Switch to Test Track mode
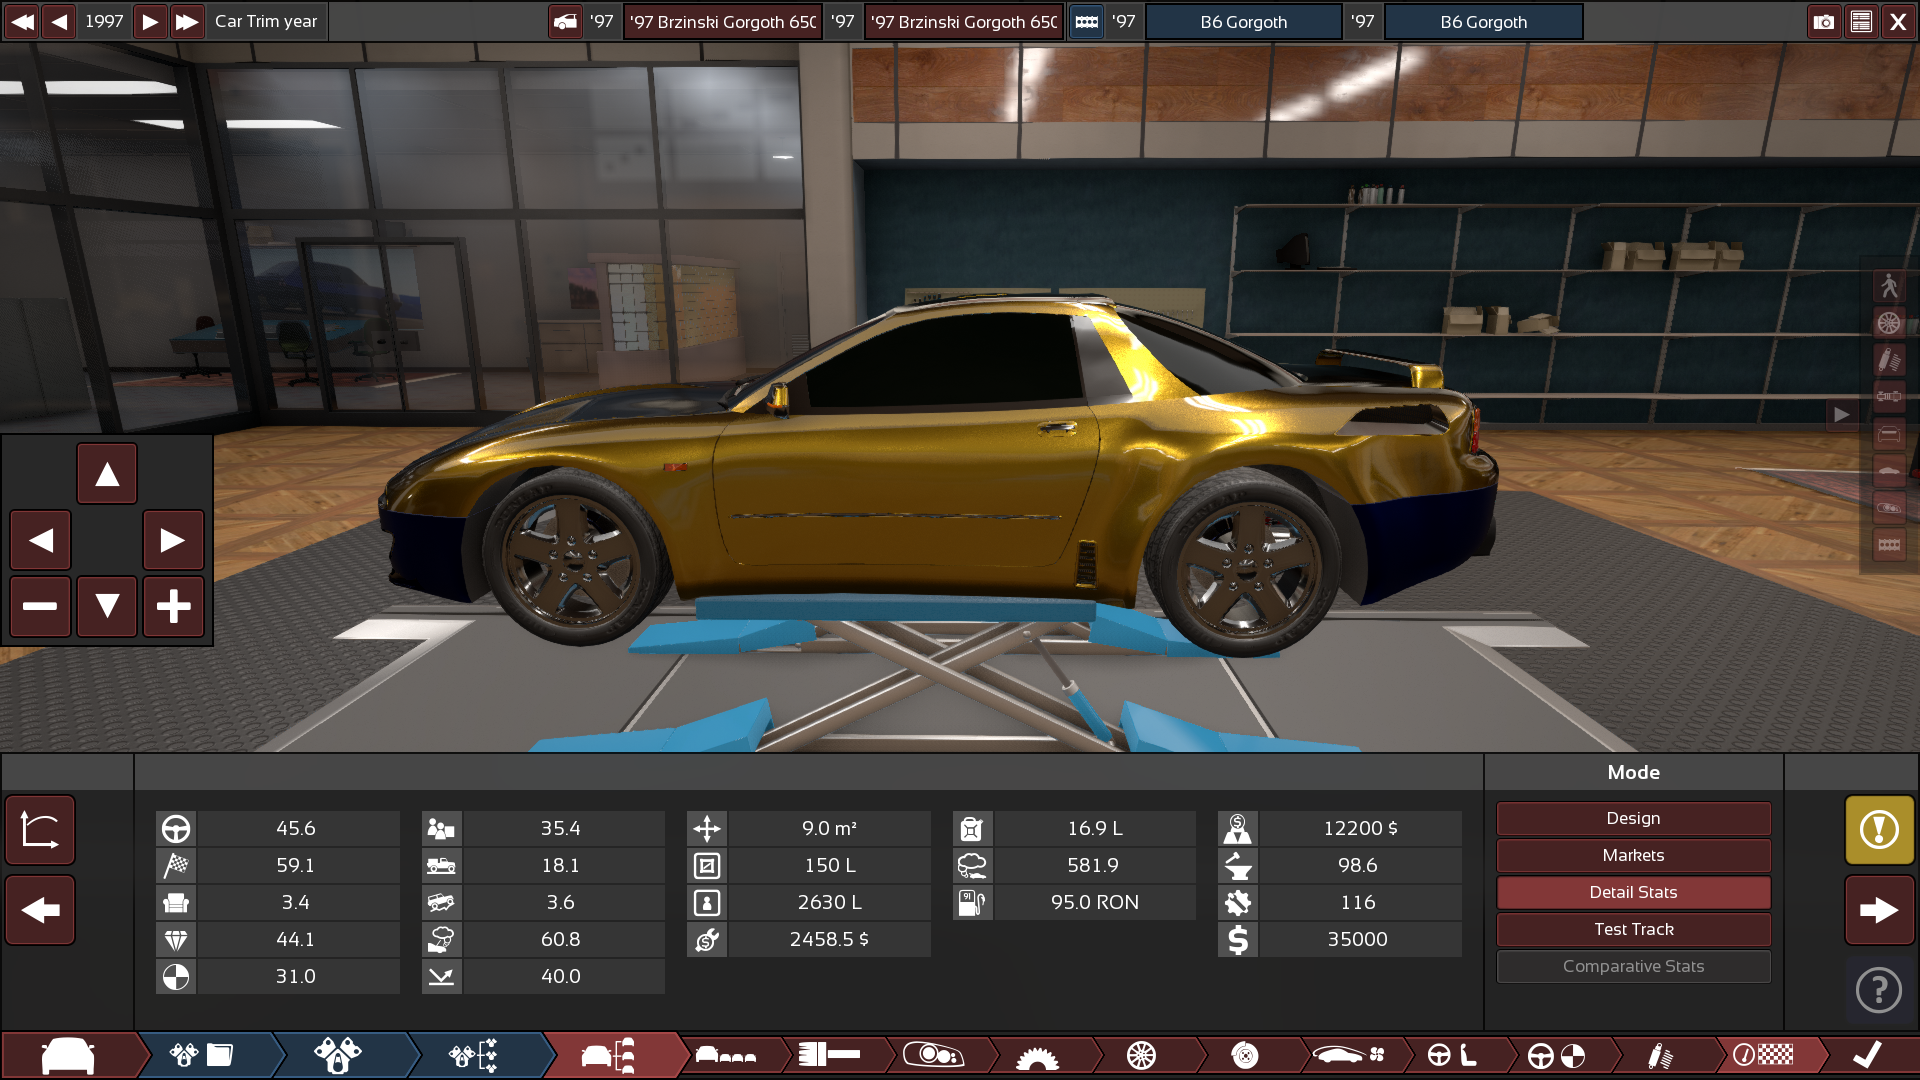This screenshot has width=1920, height=1080. pos(1633,929)
